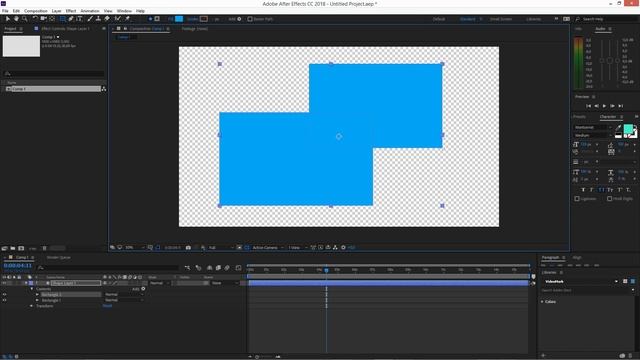Open the Add shape contents menu
Screen dimensions: 640x360
143,289
